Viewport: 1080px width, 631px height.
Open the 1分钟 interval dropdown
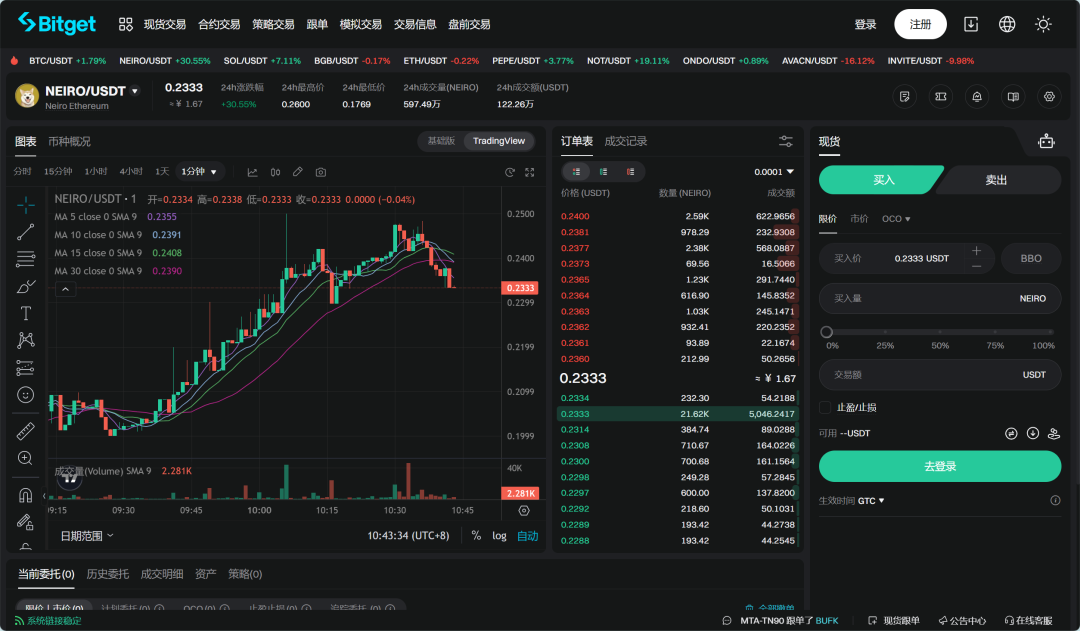coord(199,172)
